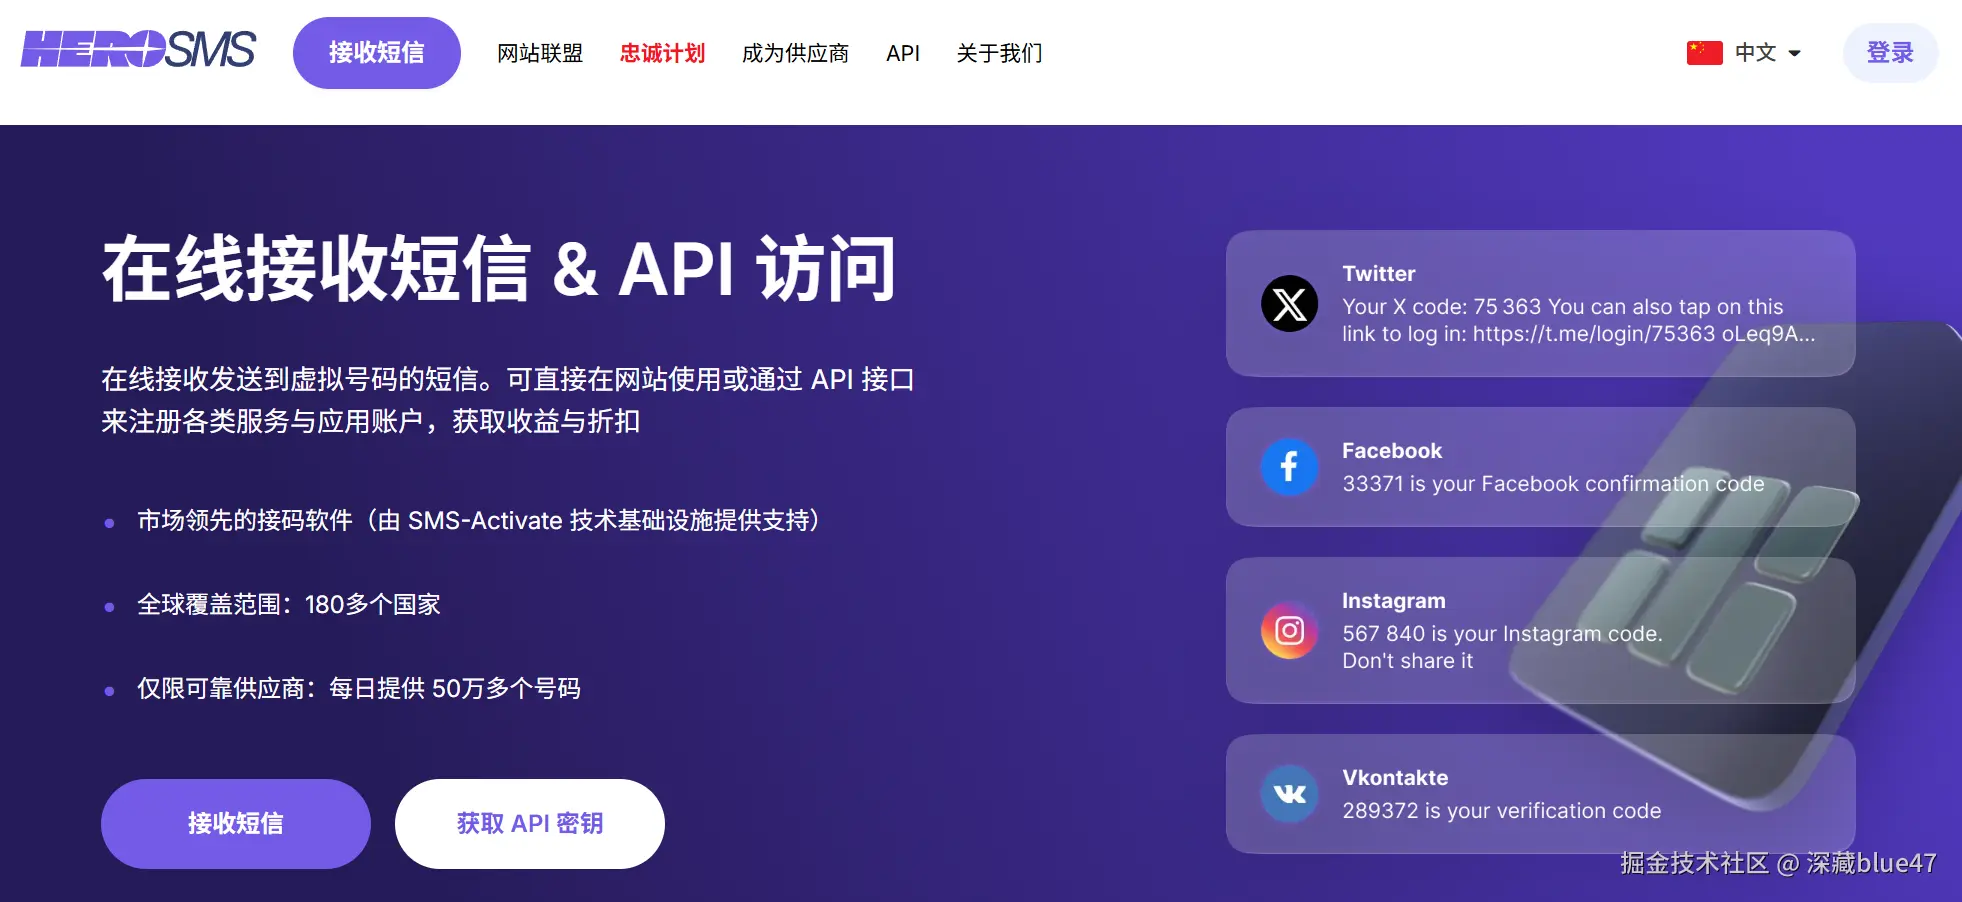
Task: Click the Vkontakte logo icon
Action: (x=1289, y=794)
